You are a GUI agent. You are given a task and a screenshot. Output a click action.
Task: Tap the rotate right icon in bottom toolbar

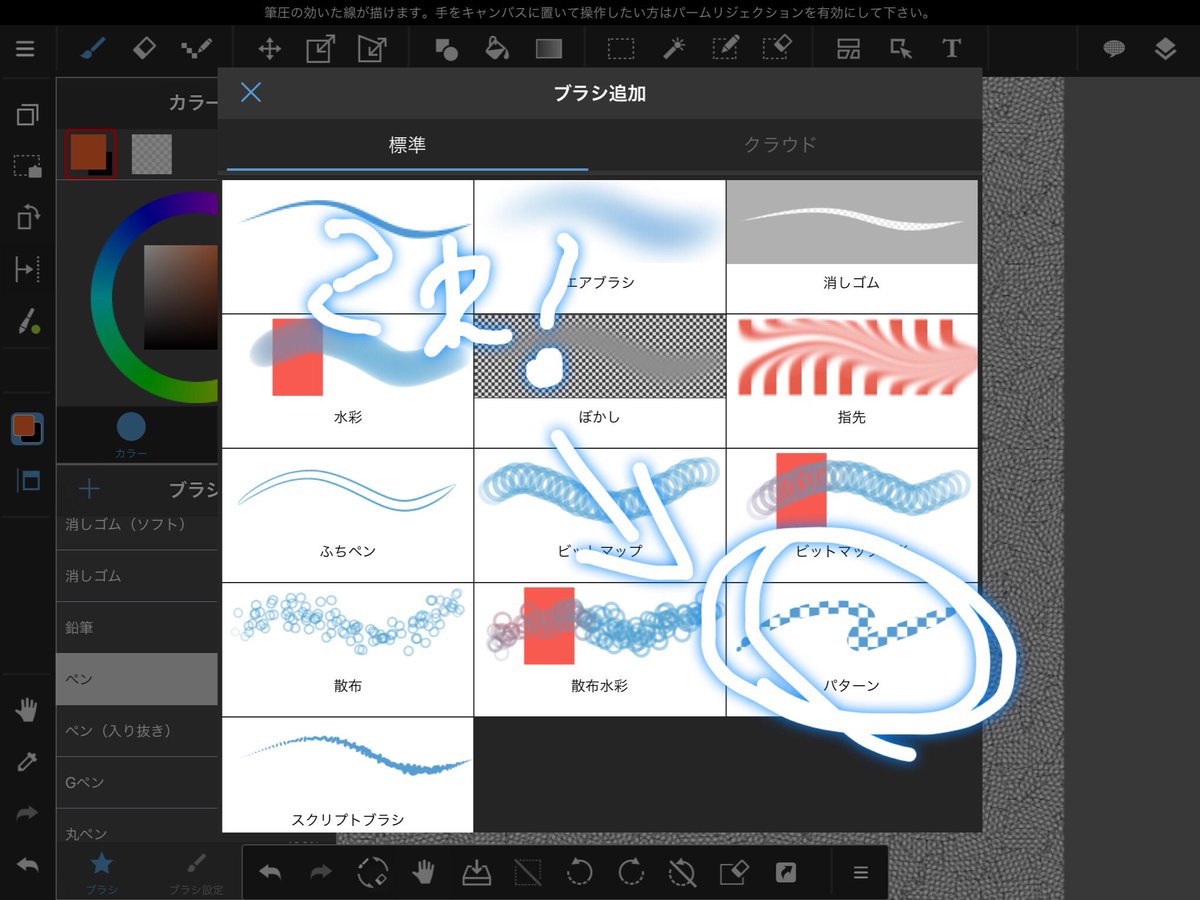[x=631, y=872]
